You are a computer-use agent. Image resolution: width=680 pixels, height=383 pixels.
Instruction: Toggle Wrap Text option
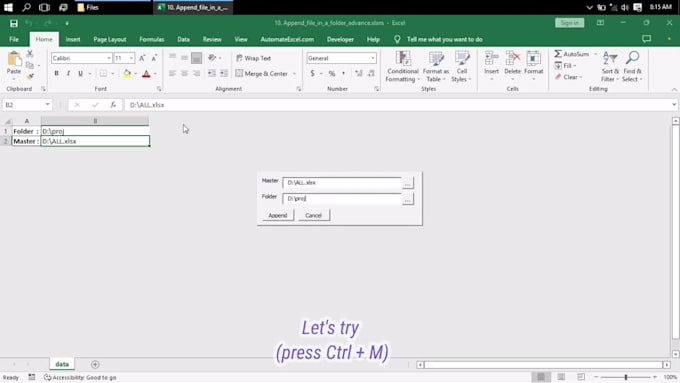[254, 58]
